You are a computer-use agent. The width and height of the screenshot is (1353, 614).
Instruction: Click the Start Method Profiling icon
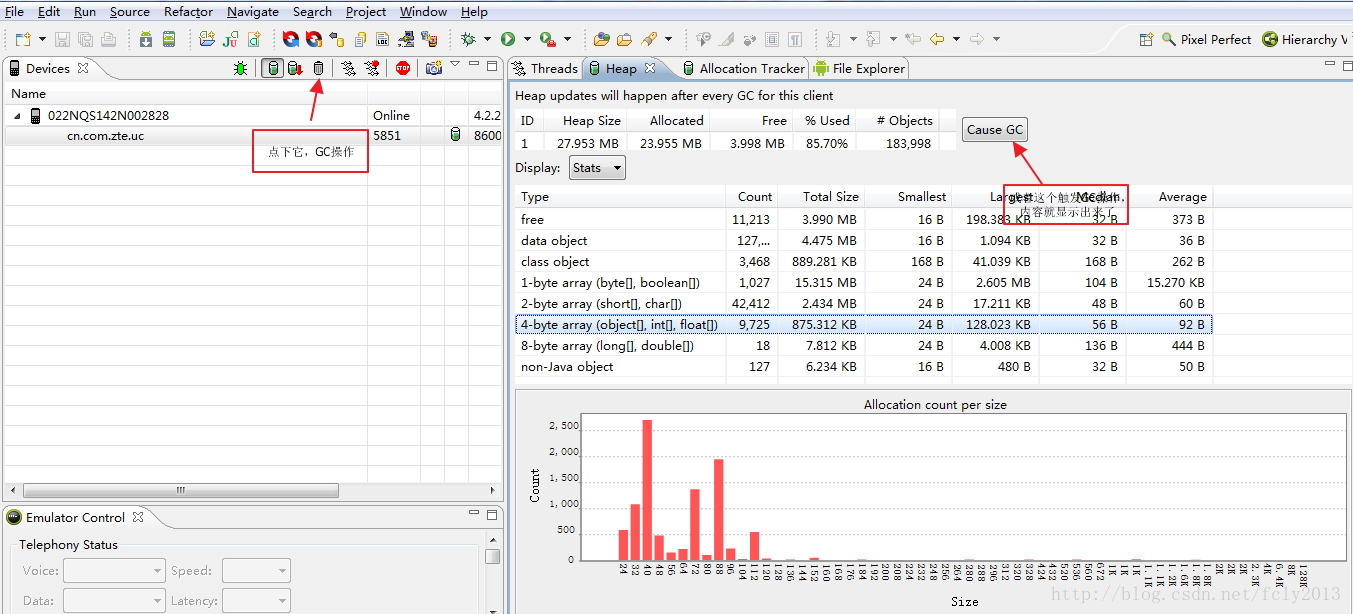tap(372, 68)
